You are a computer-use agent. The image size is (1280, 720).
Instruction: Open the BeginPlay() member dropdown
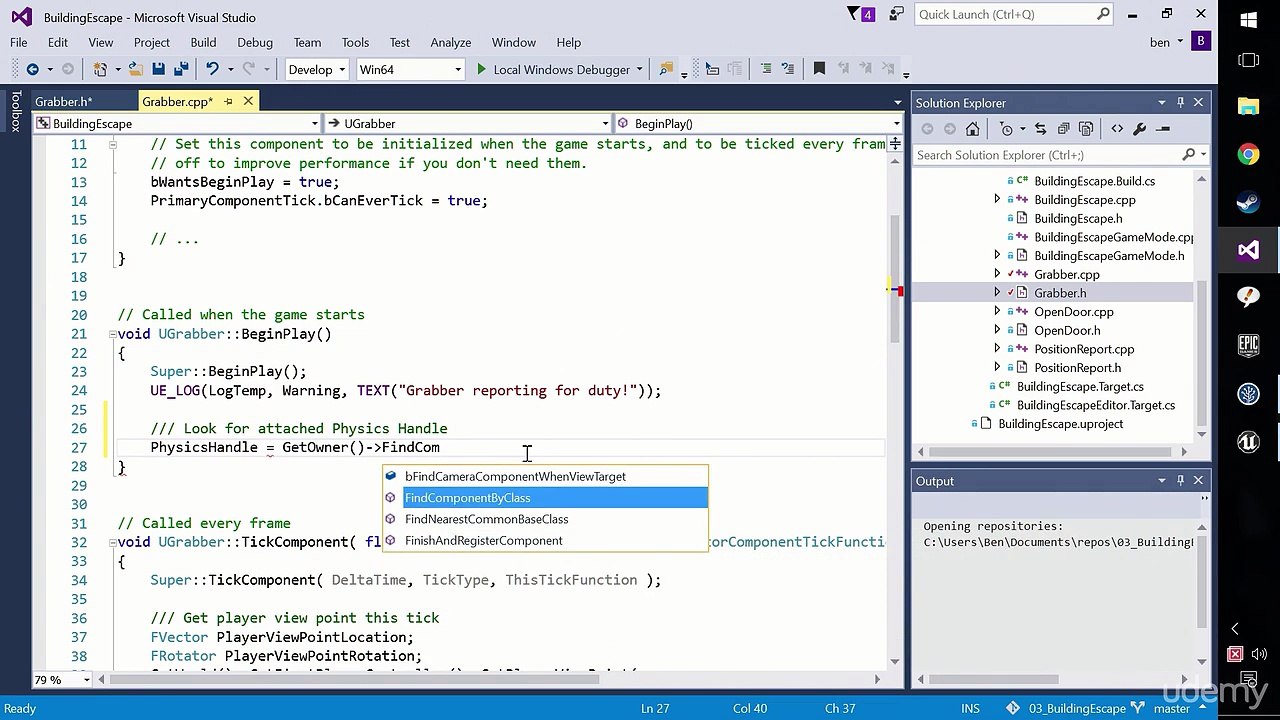pos(758,124)
